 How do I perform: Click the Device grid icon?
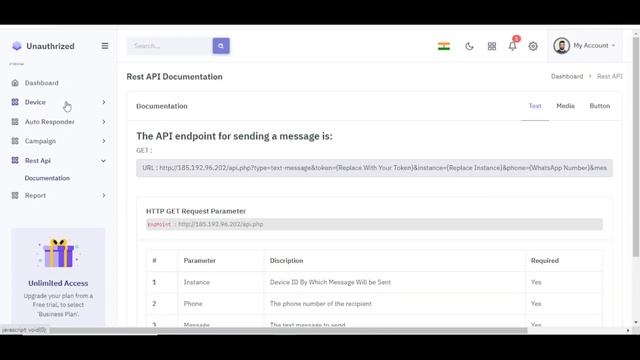click(x=15, y=102)
